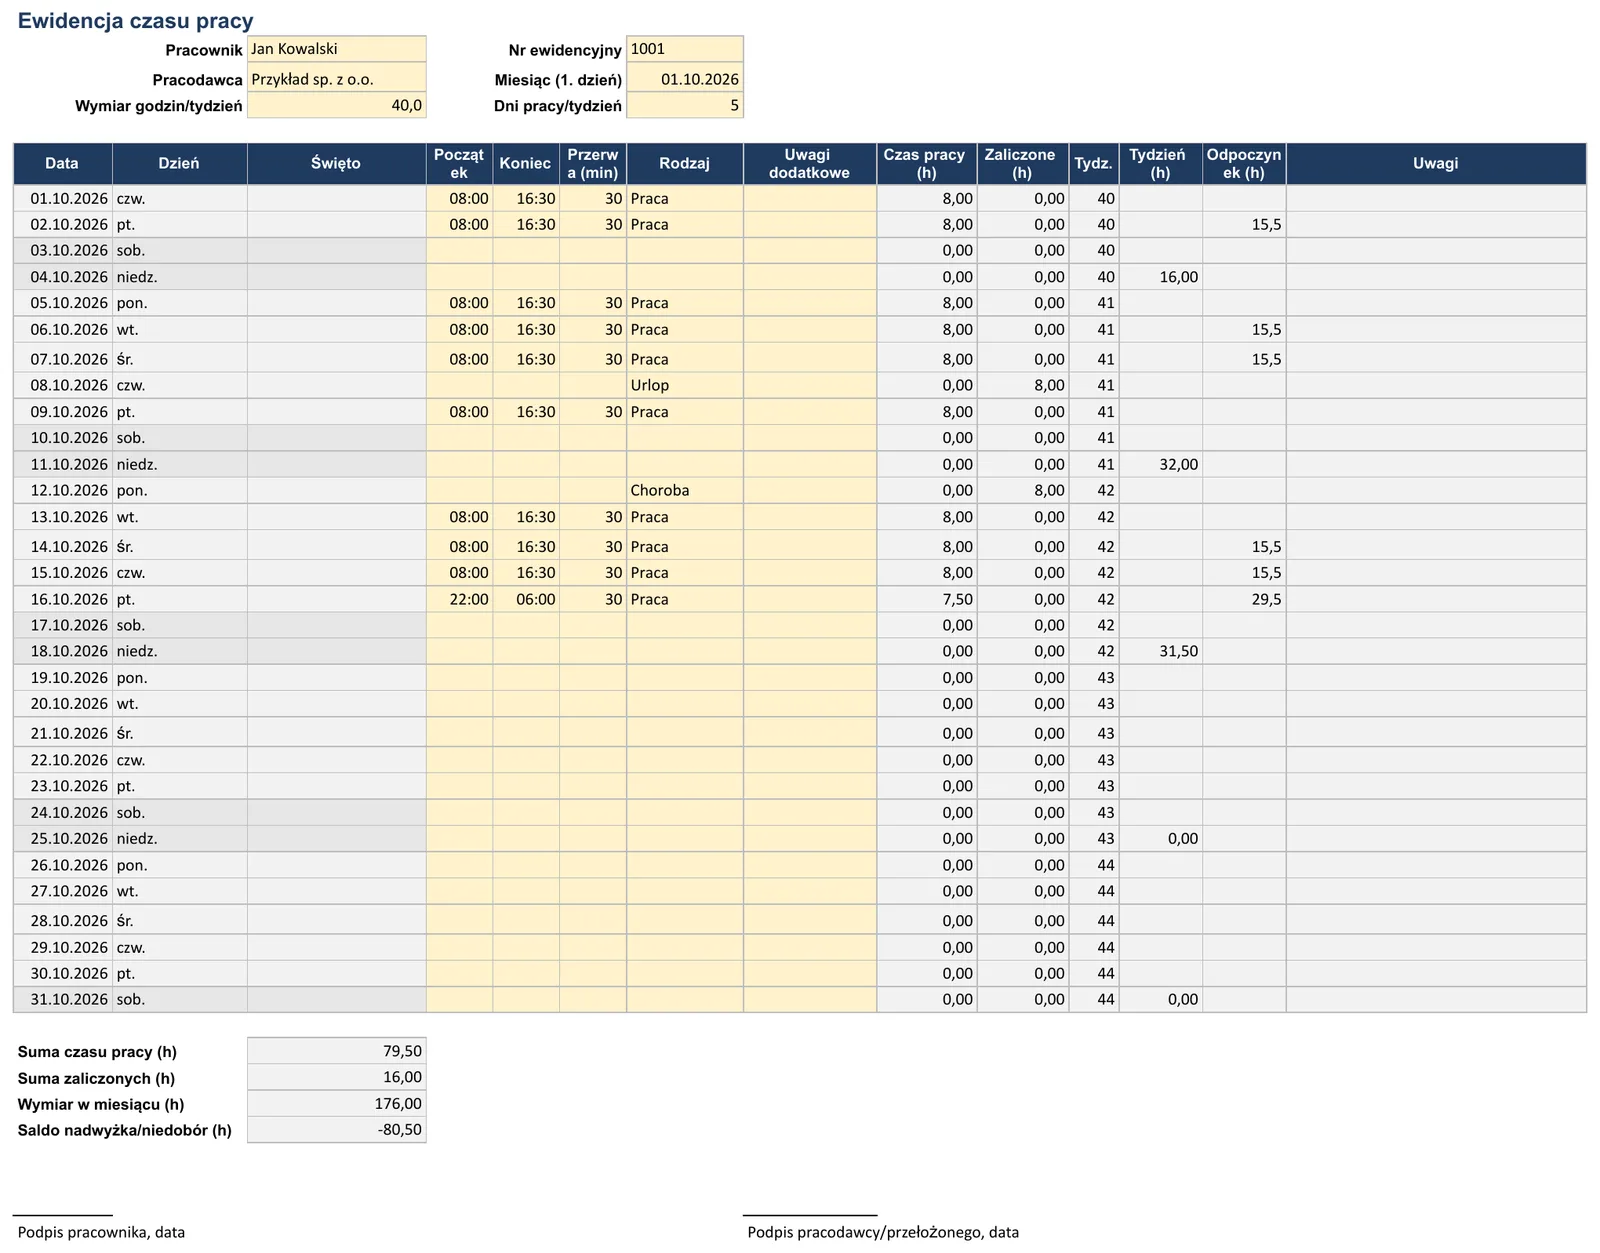Select the Podpis pracownika, data label
Screen dimensions: 1600x1253
tap(101, 1232)
